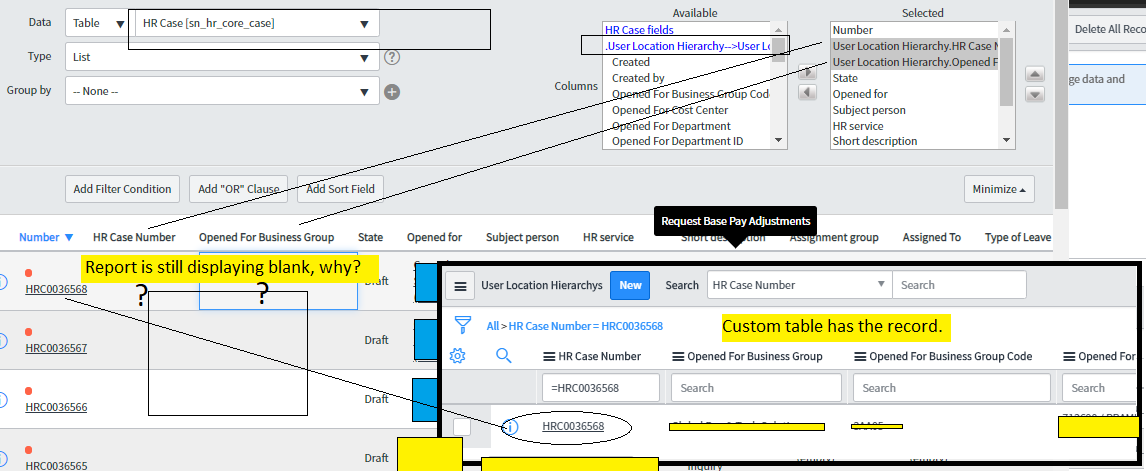Viewport: 1146px width, 471px height.
Task: Select Number in the Selected columns list
Action: (852, 30)
